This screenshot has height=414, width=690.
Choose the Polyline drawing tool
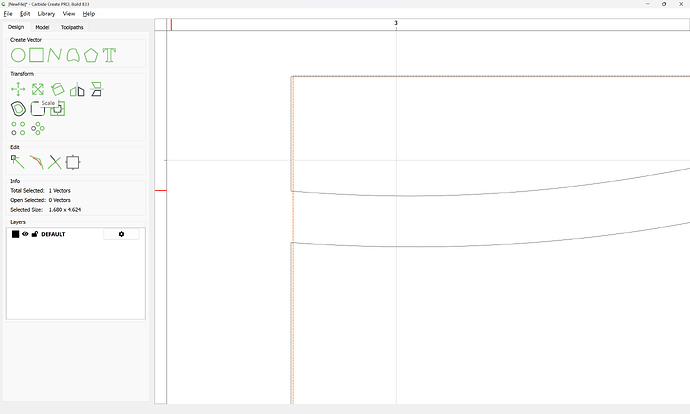(54, 55)
